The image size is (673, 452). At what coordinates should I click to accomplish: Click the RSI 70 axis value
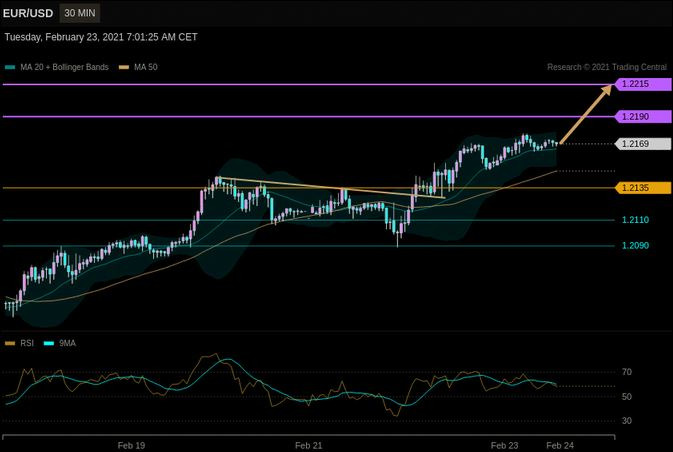(x=627, y=372)
